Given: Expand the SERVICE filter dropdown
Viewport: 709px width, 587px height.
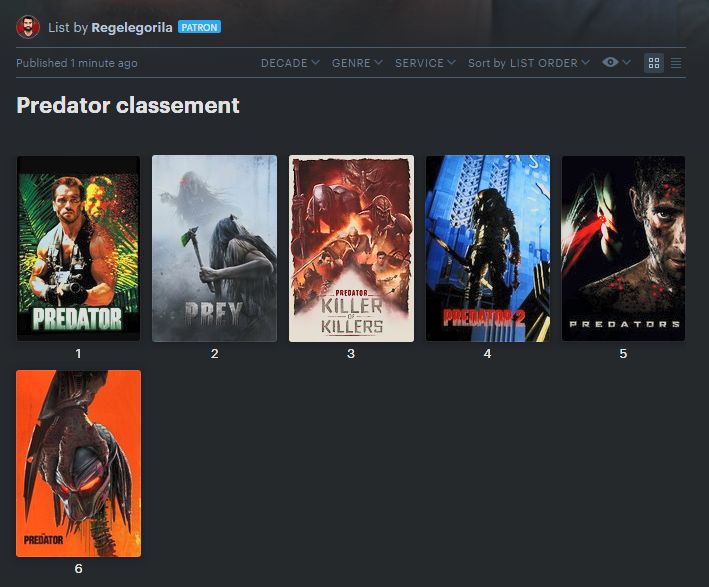Looking at the screenshot, I should coord(425,63).
